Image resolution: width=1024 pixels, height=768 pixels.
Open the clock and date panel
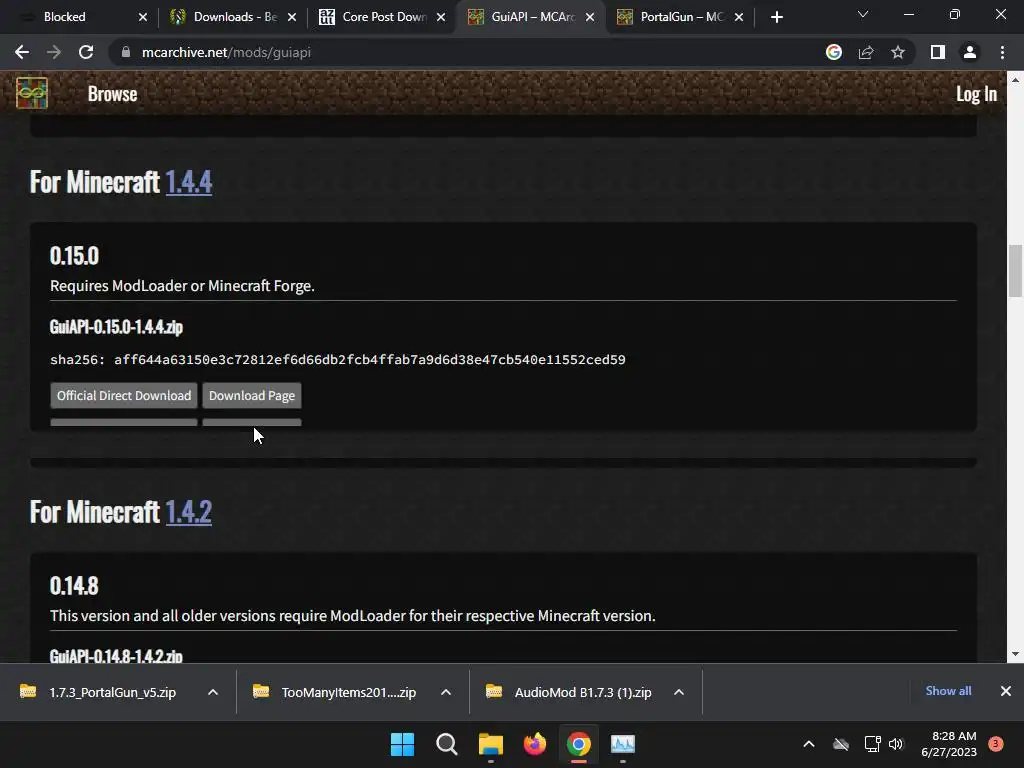[x=949, y=744]
